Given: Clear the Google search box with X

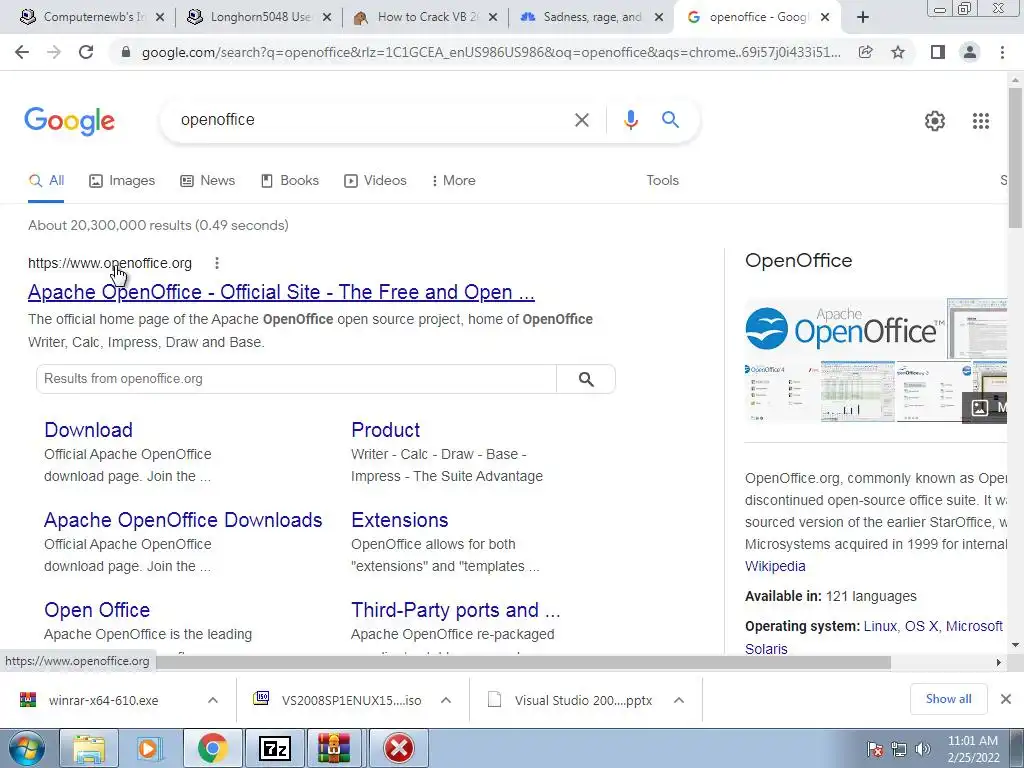Looking at the screenshot, I should [582, 120].
